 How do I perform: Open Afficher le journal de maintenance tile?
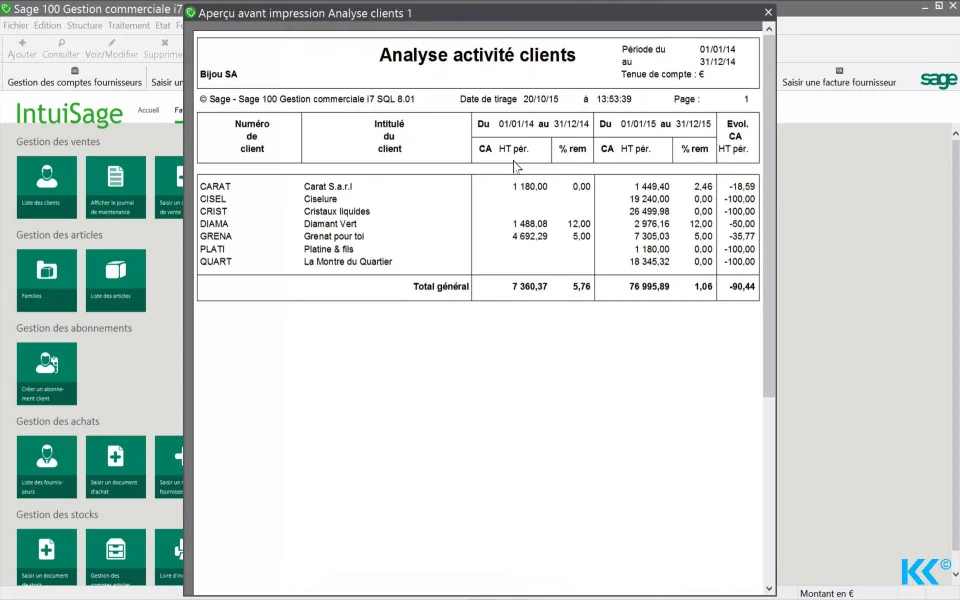(x=116, y=187)
